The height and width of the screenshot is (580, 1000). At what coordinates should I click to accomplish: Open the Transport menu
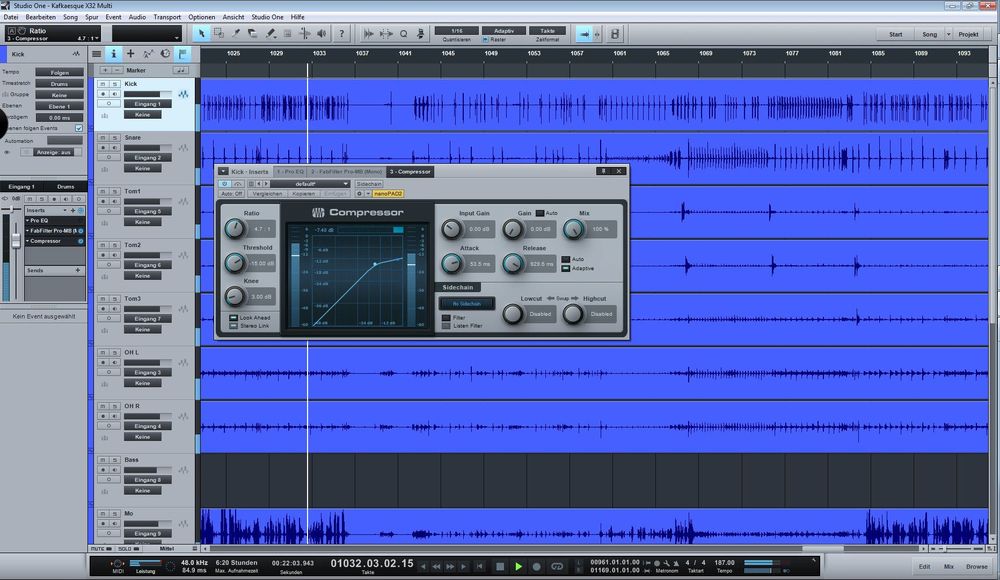pyautogui.click(x=167, y=17)
